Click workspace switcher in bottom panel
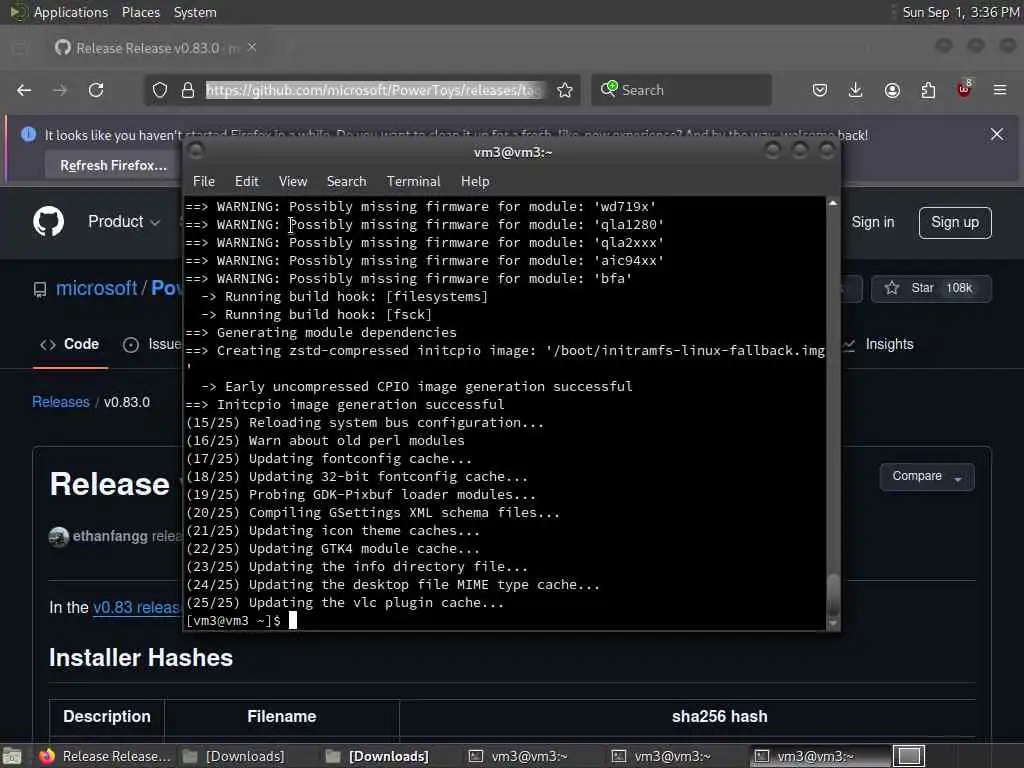The height and width of the screenshot is (768, 1024). (908, 756)
